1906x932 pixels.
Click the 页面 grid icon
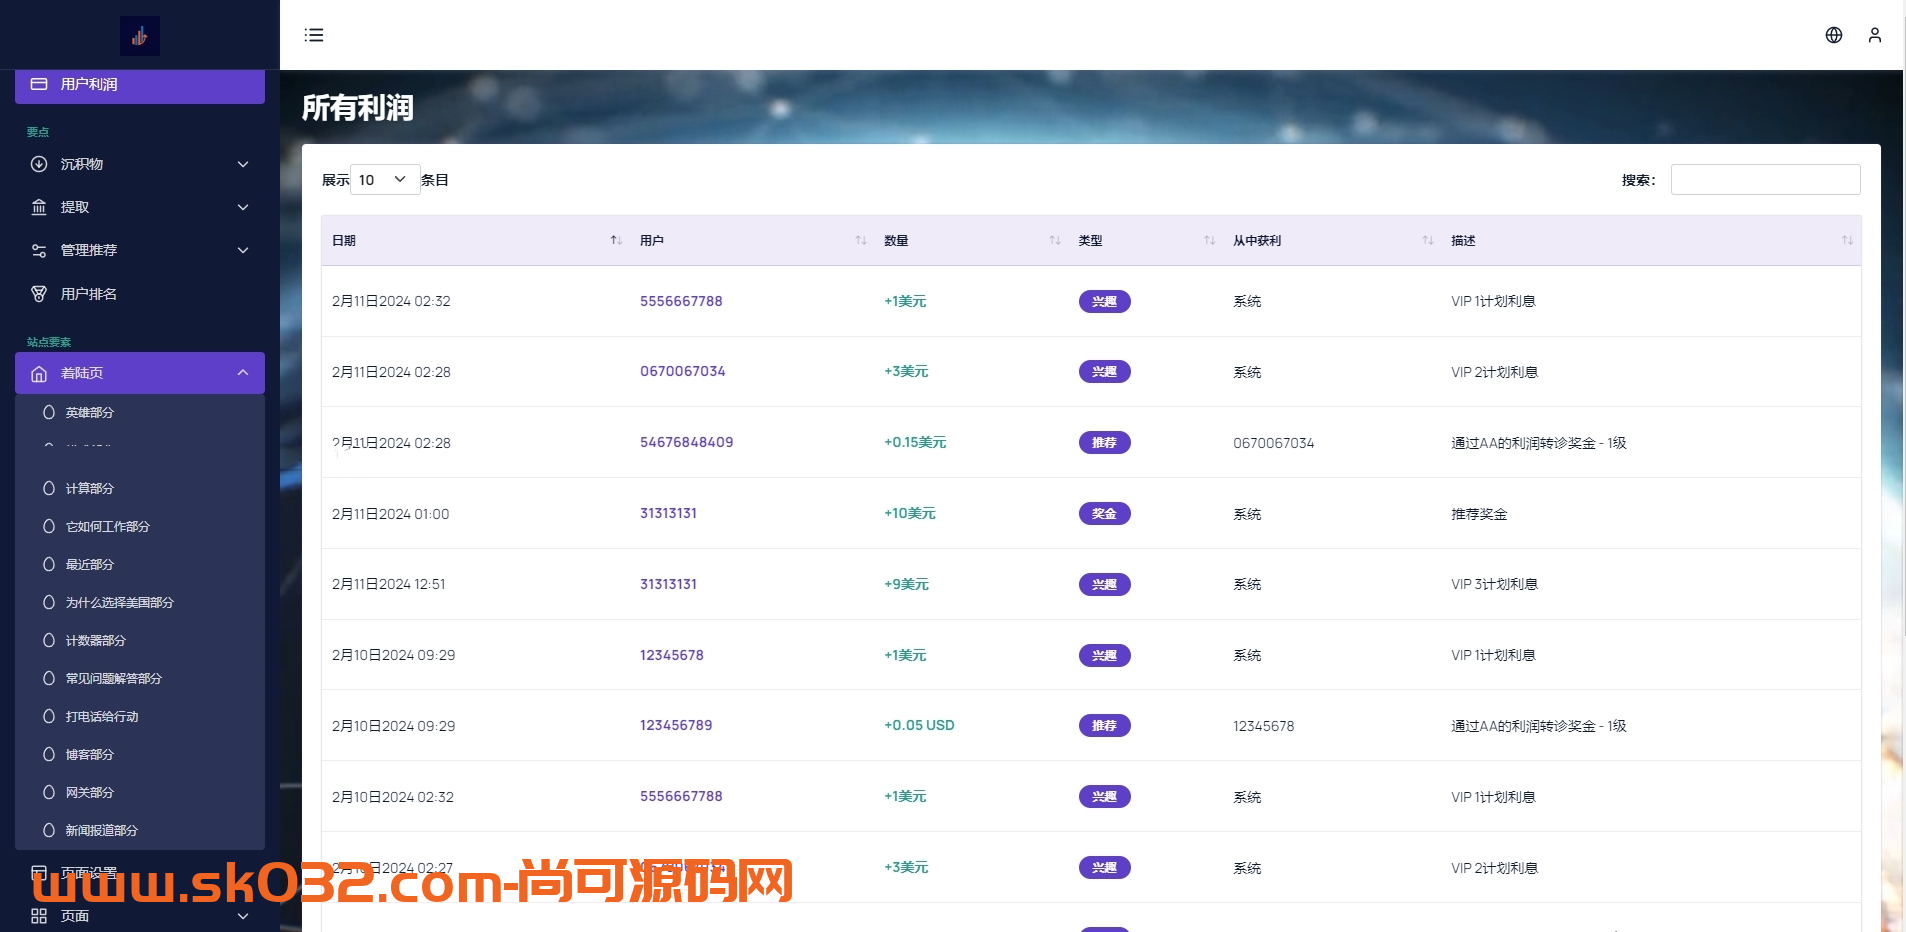point(39,916)
